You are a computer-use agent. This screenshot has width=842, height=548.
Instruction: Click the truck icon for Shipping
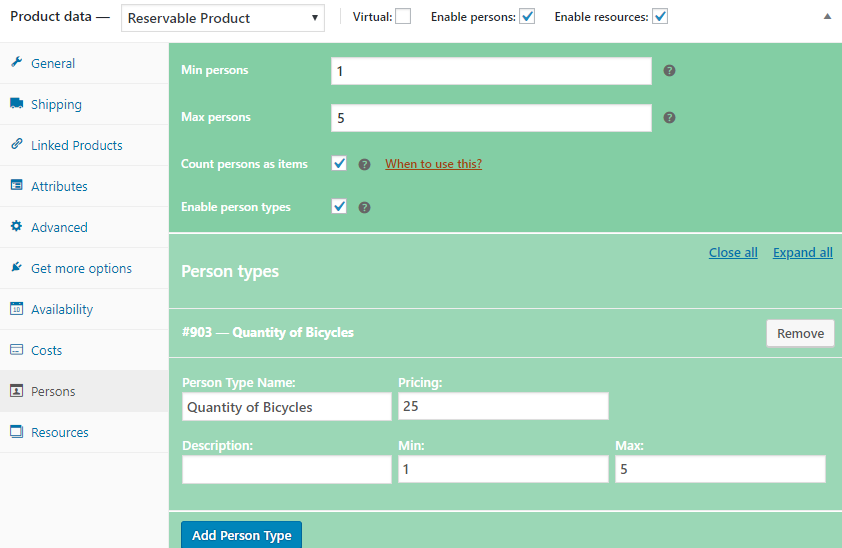point(16,104)
